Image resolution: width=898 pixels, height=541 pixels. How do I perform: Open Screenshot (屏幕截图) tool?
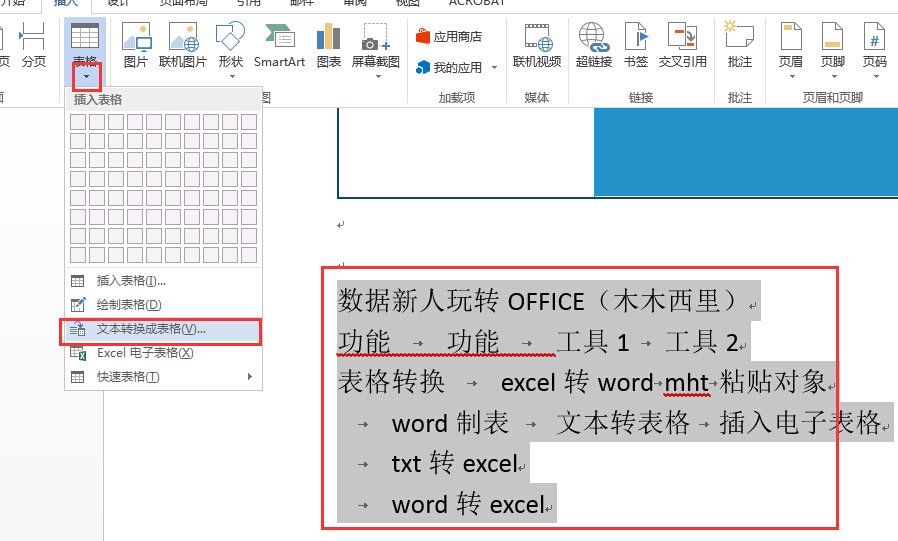376,49
